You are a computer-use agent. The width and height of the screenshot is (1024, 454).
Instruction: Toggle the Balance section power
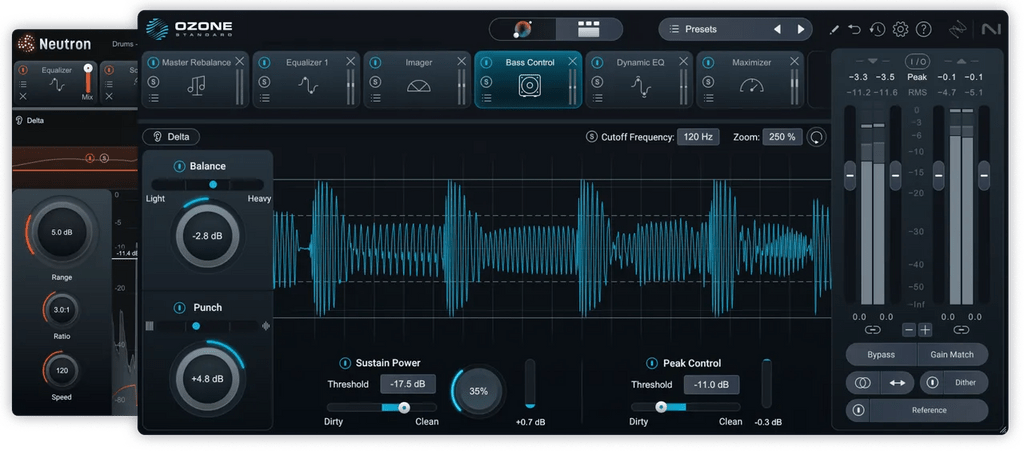coord(179,167)
